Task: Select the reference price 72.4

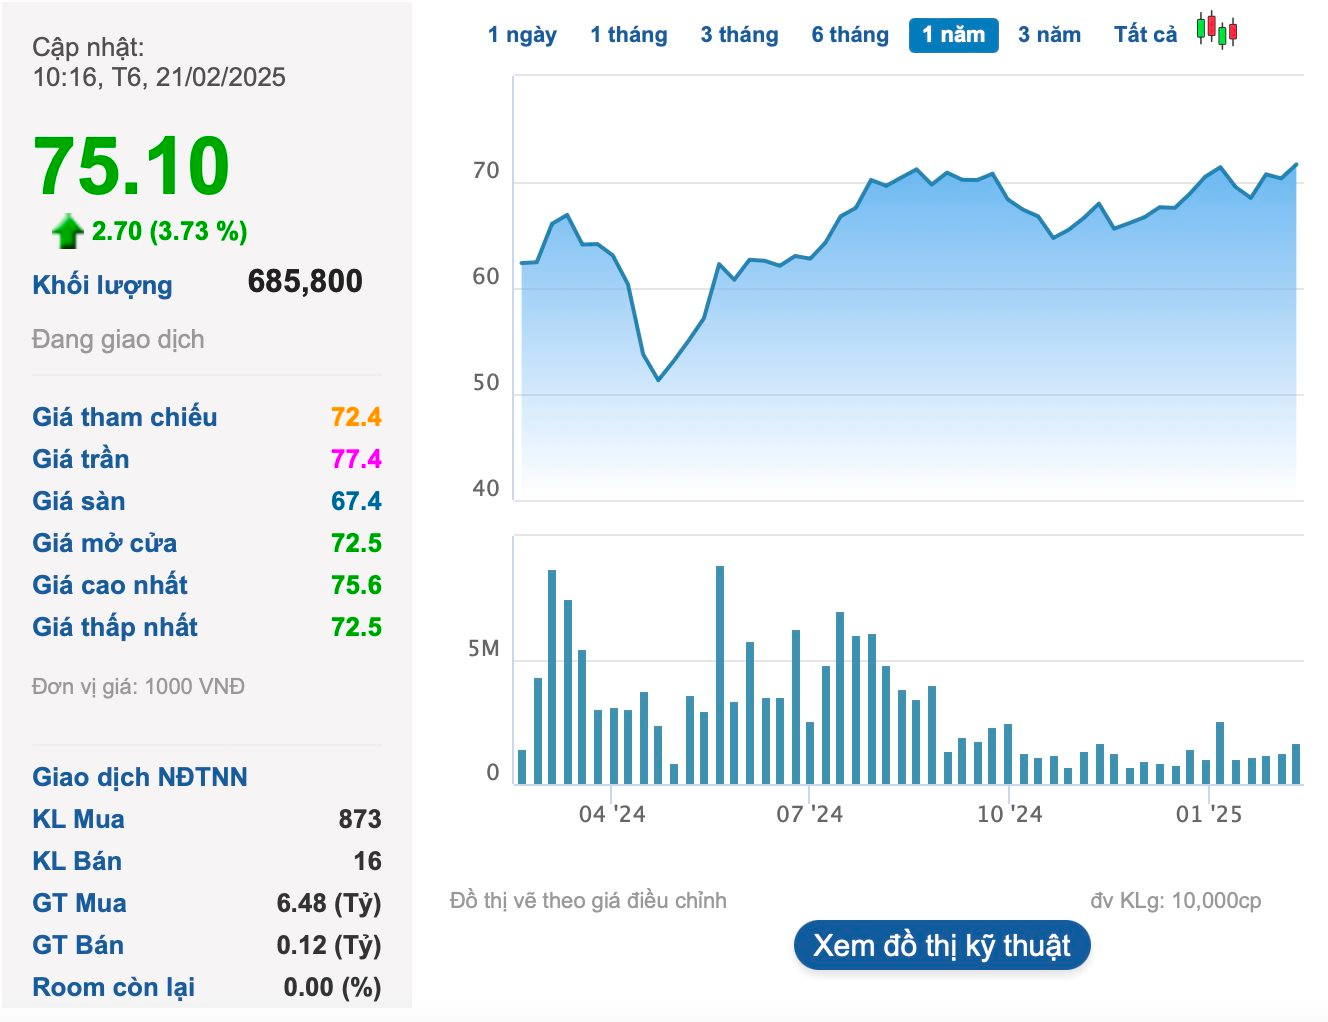Action: point(356,417)
